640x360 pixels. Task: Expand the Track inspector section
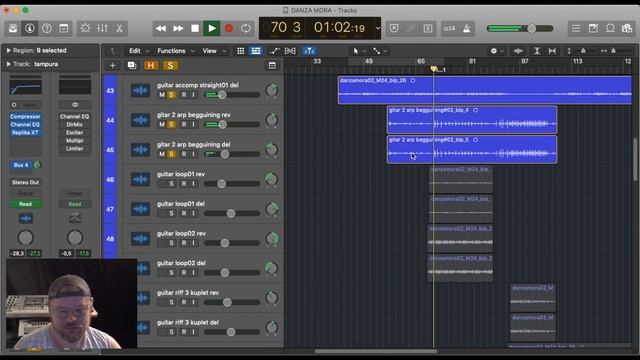pos(8,64)
